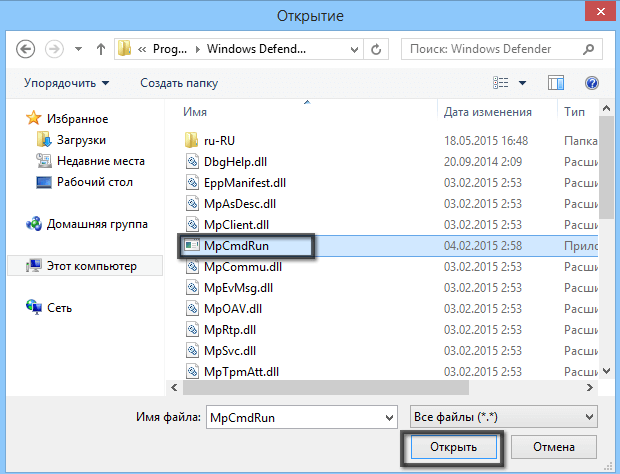
Task: Select Этот компьютер in sidebar
Action: [x=85, y=266]
